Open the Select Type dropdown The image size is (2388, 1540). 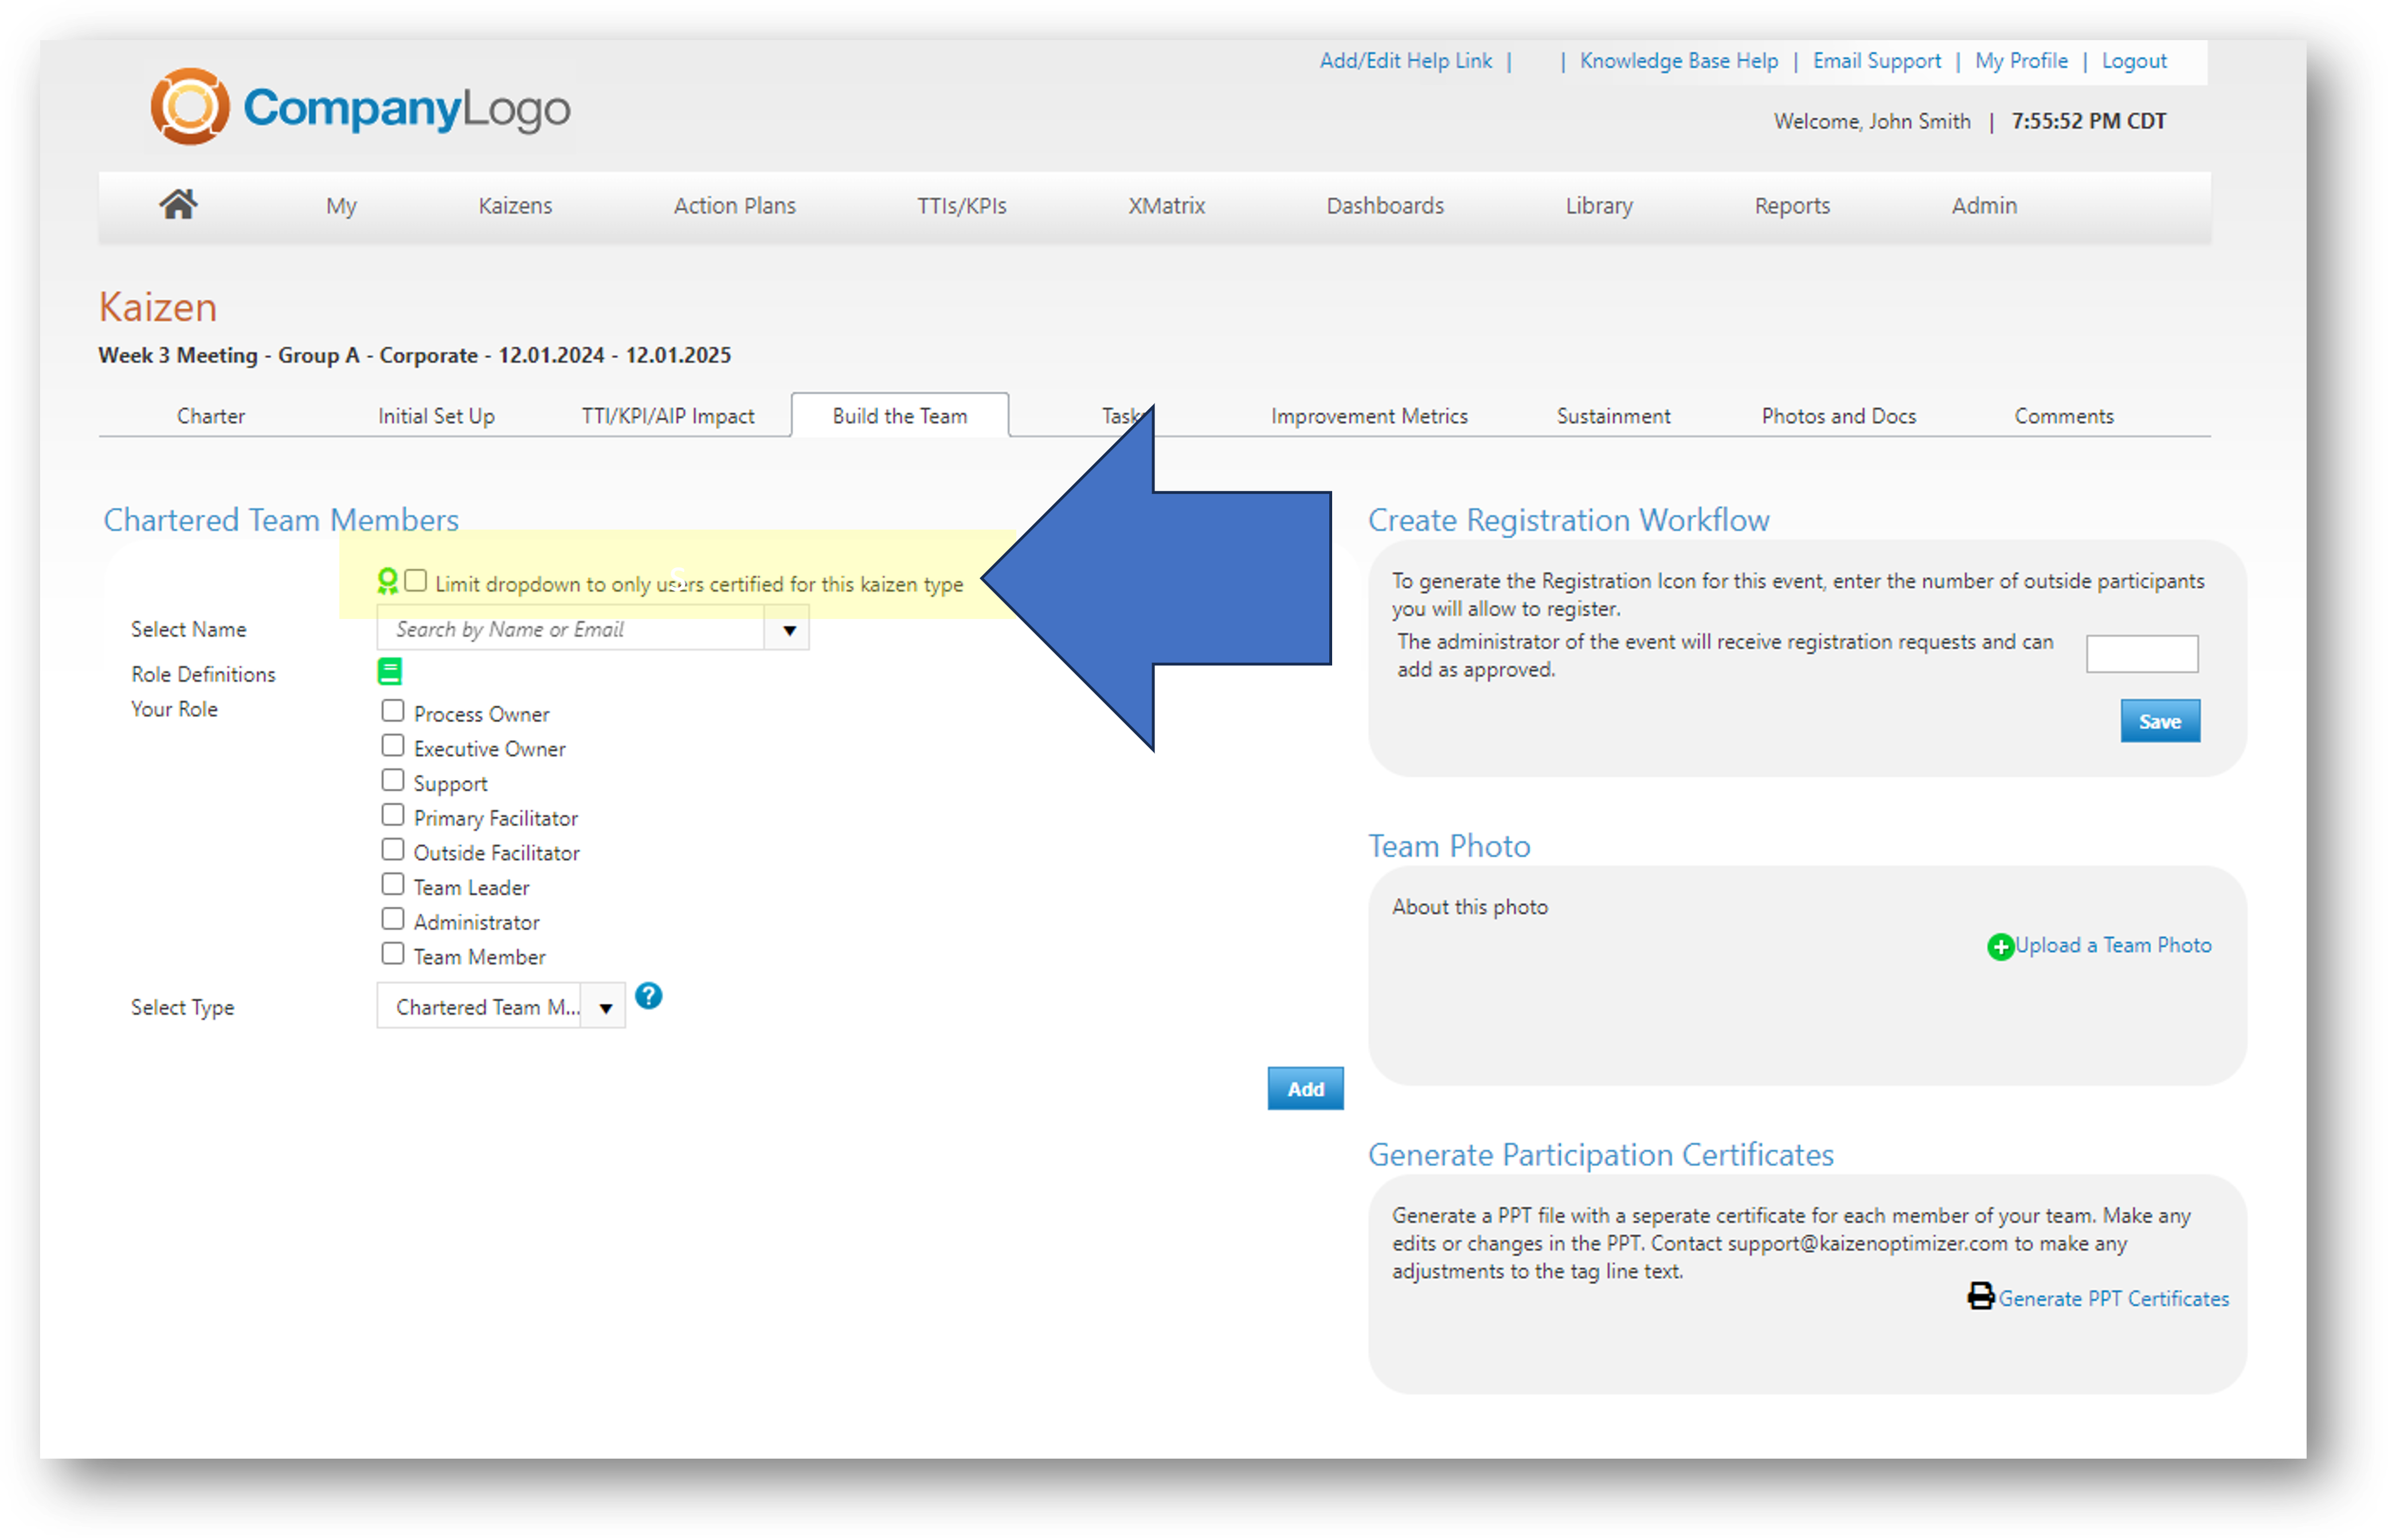point(501,1007)
